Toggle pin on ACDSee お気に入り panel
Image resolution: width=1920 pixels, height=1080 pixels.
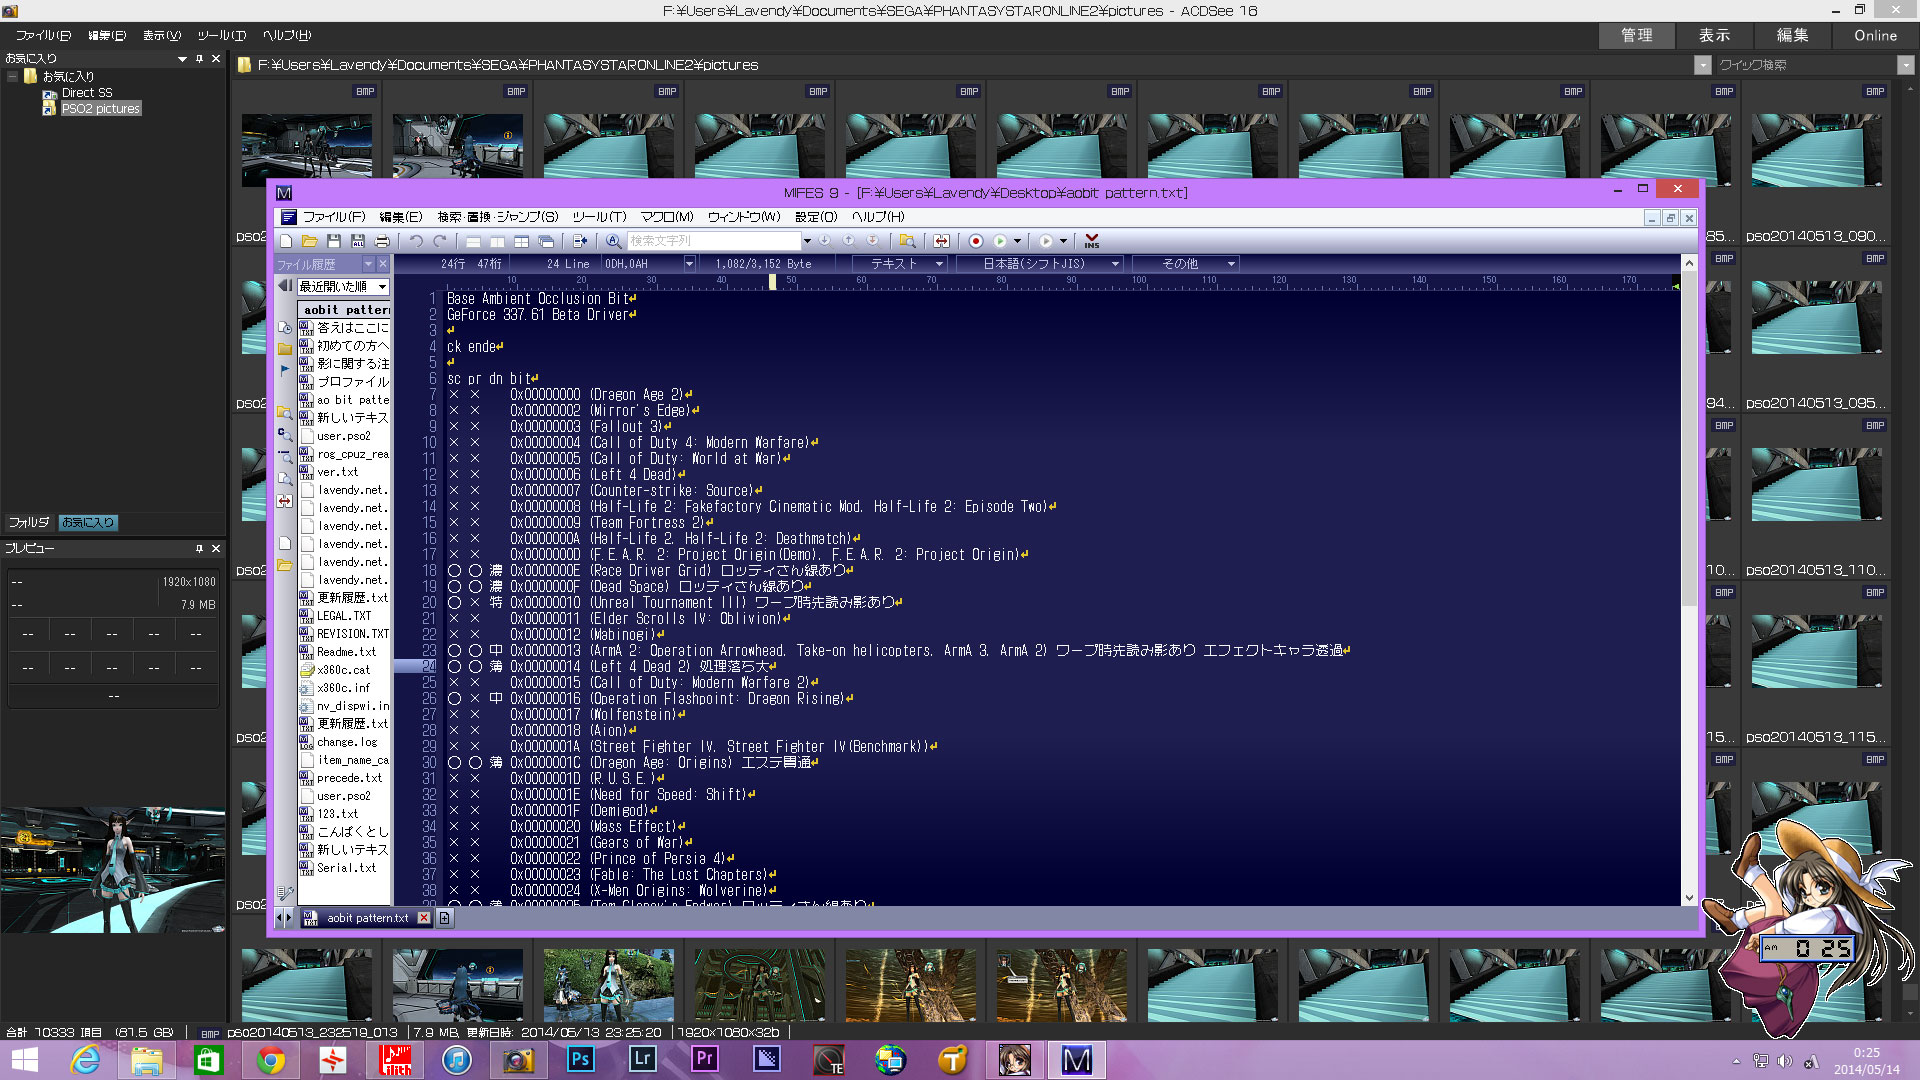[x=199, y=59]
